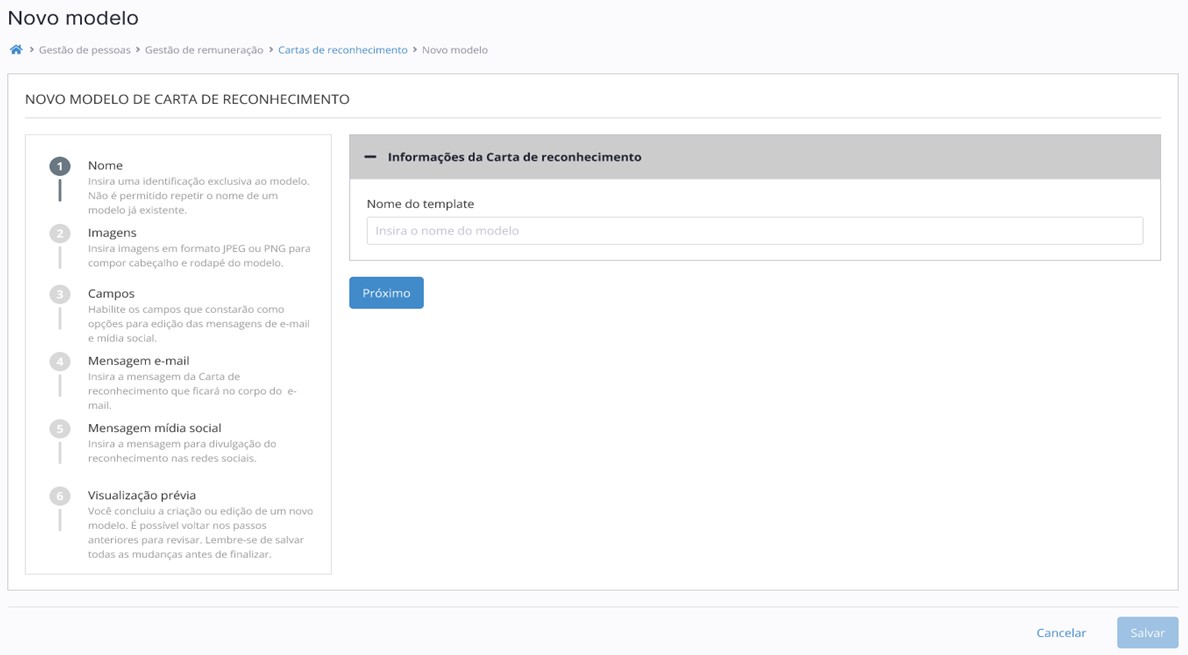The width and height of the screenshot is (1188, 655).
Task: Open Cartas de reconhecimento breadcrumb link
Action: (x=342, y=50)
